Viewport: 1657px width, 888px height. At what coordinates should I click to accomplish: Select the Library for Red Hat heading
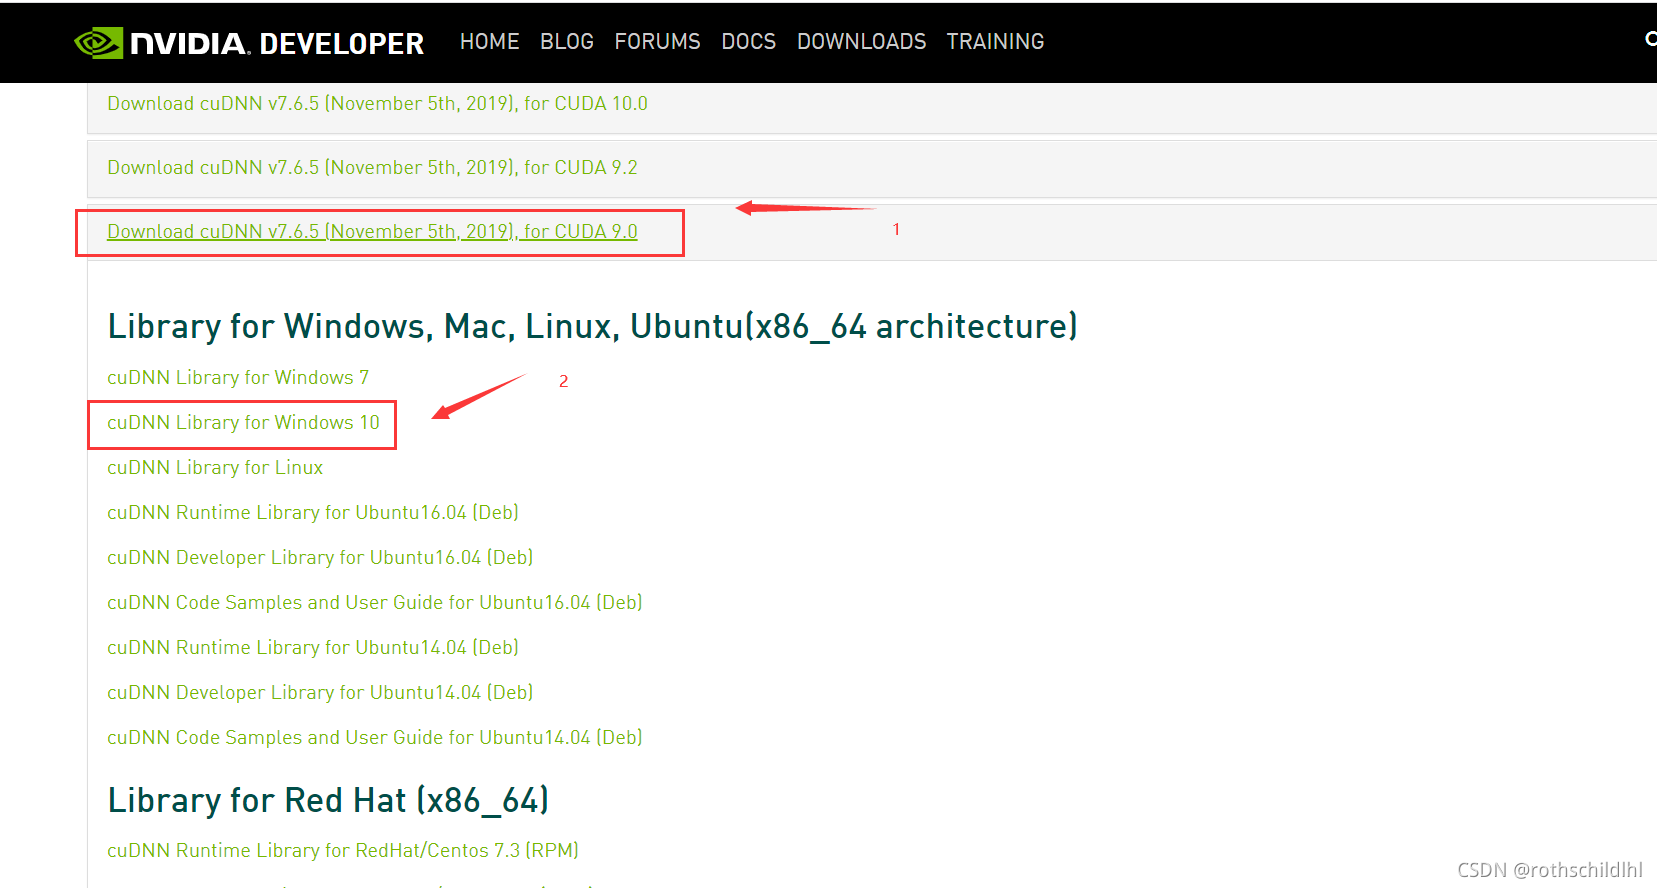[x=328, y=801]
